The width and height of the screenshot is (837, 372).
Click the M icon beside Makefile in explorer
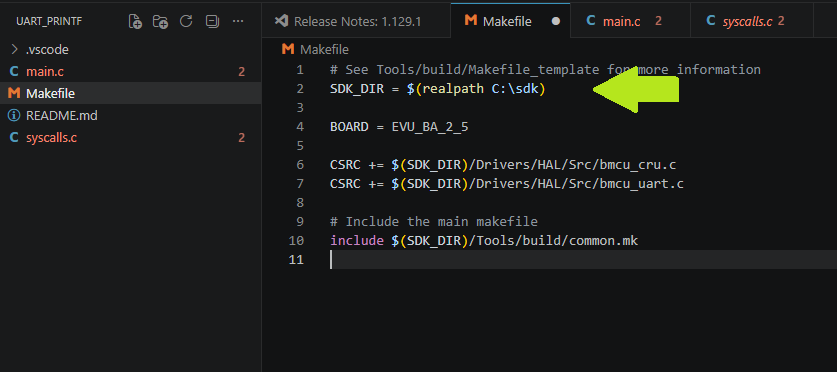14,93
